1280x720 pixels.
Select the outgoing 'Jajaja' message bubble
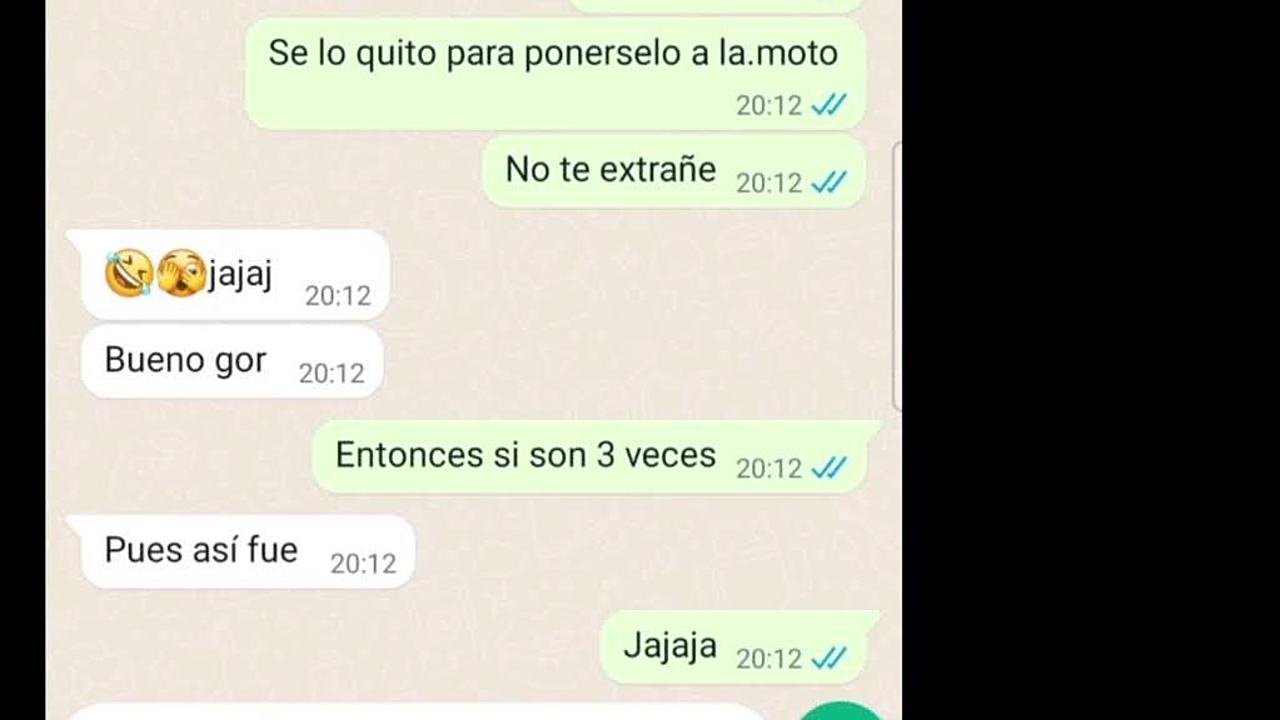[x=740, y=647]
